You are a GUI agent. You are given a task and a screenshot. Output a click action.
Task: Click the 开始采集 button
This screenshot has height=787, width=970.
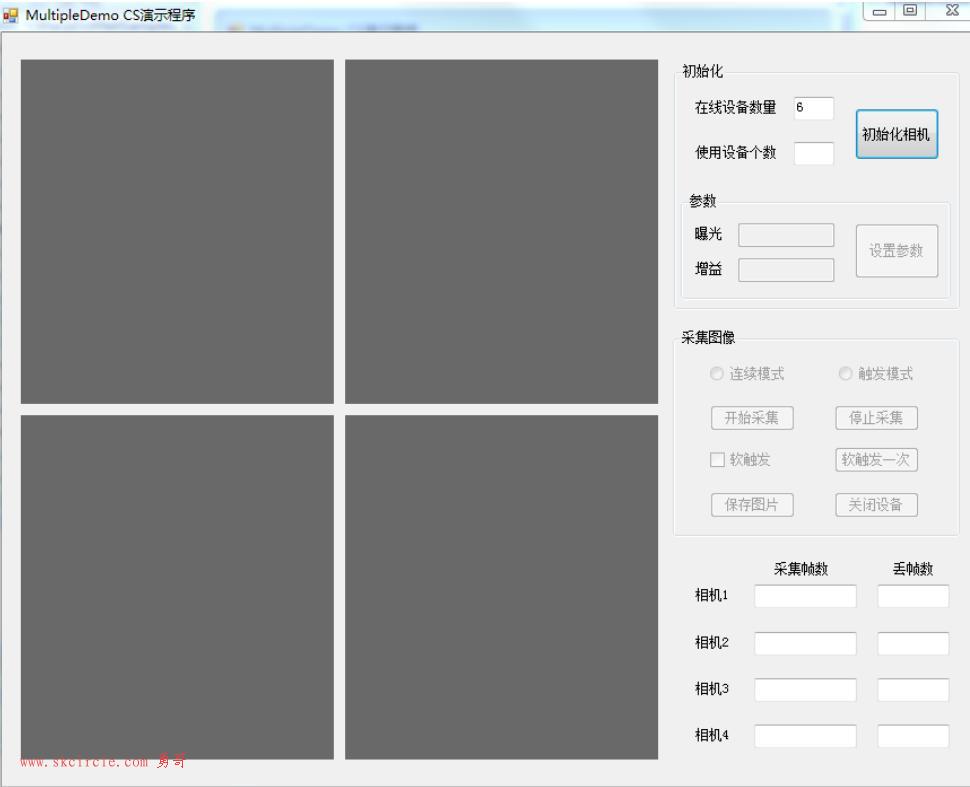coord(752,418)
